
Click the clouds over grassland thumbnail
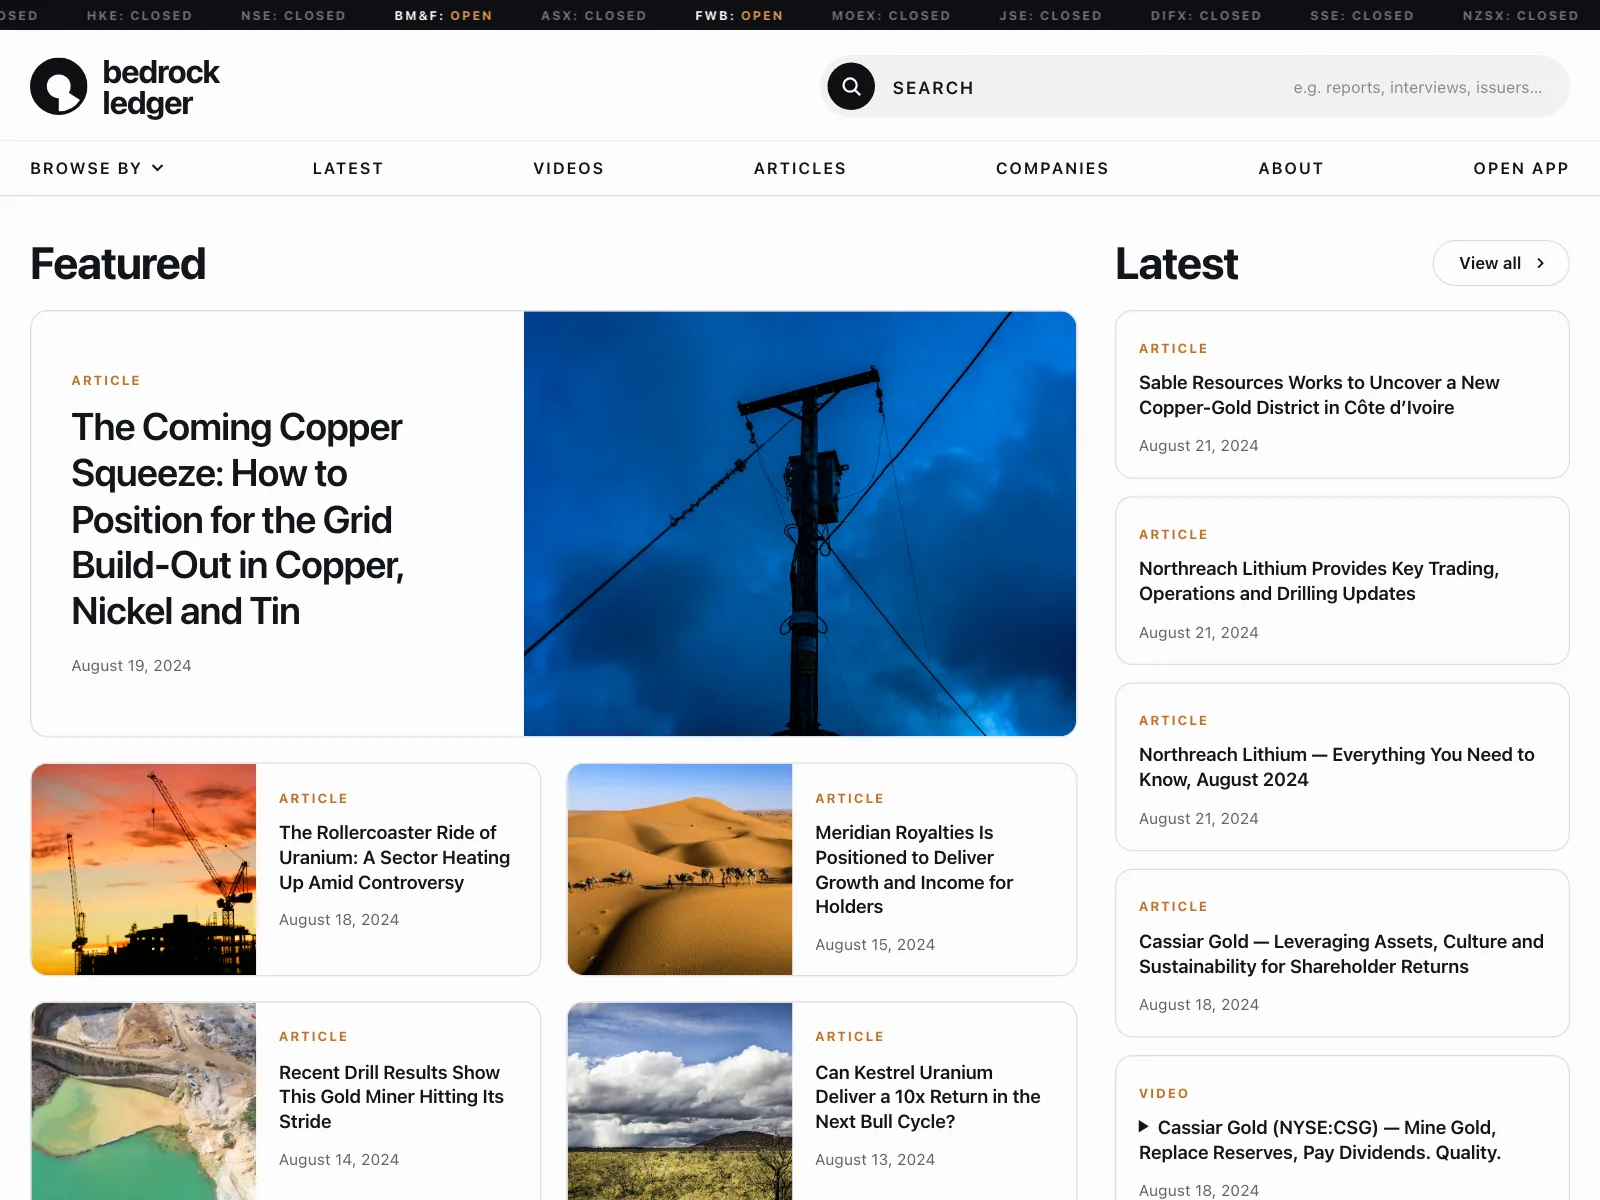680,1101
